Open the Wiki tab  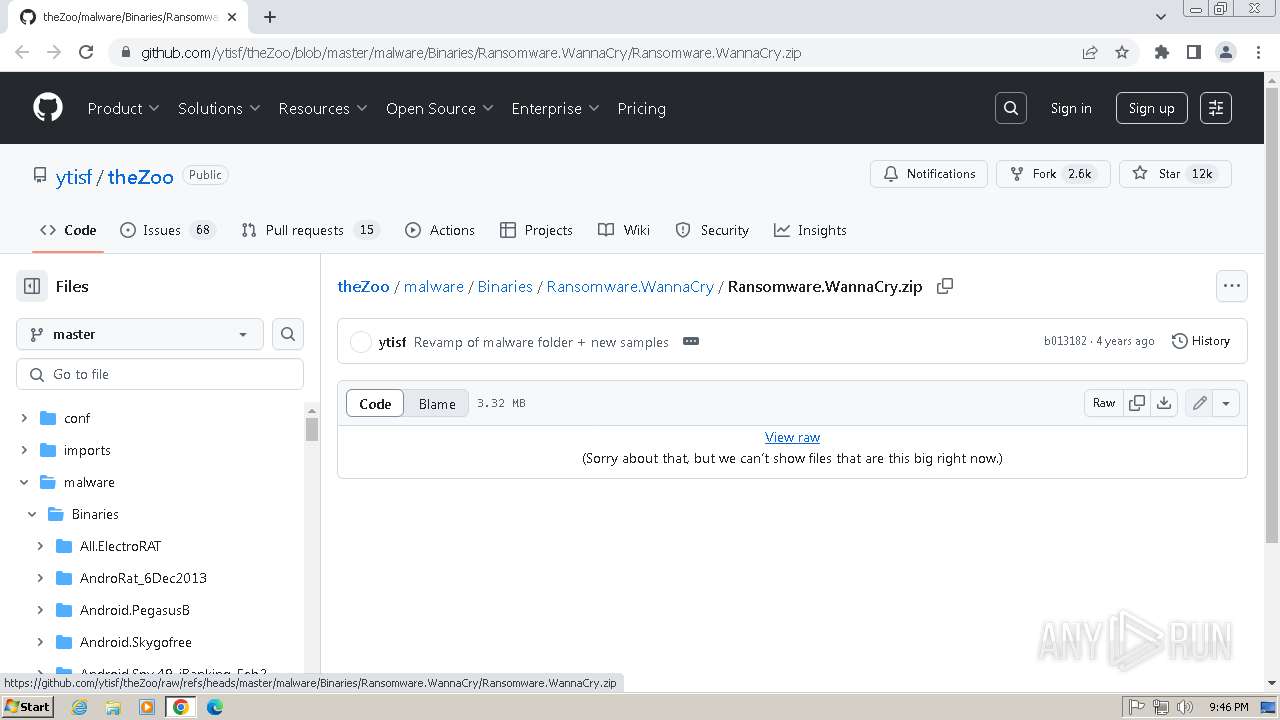pos(624,230)
